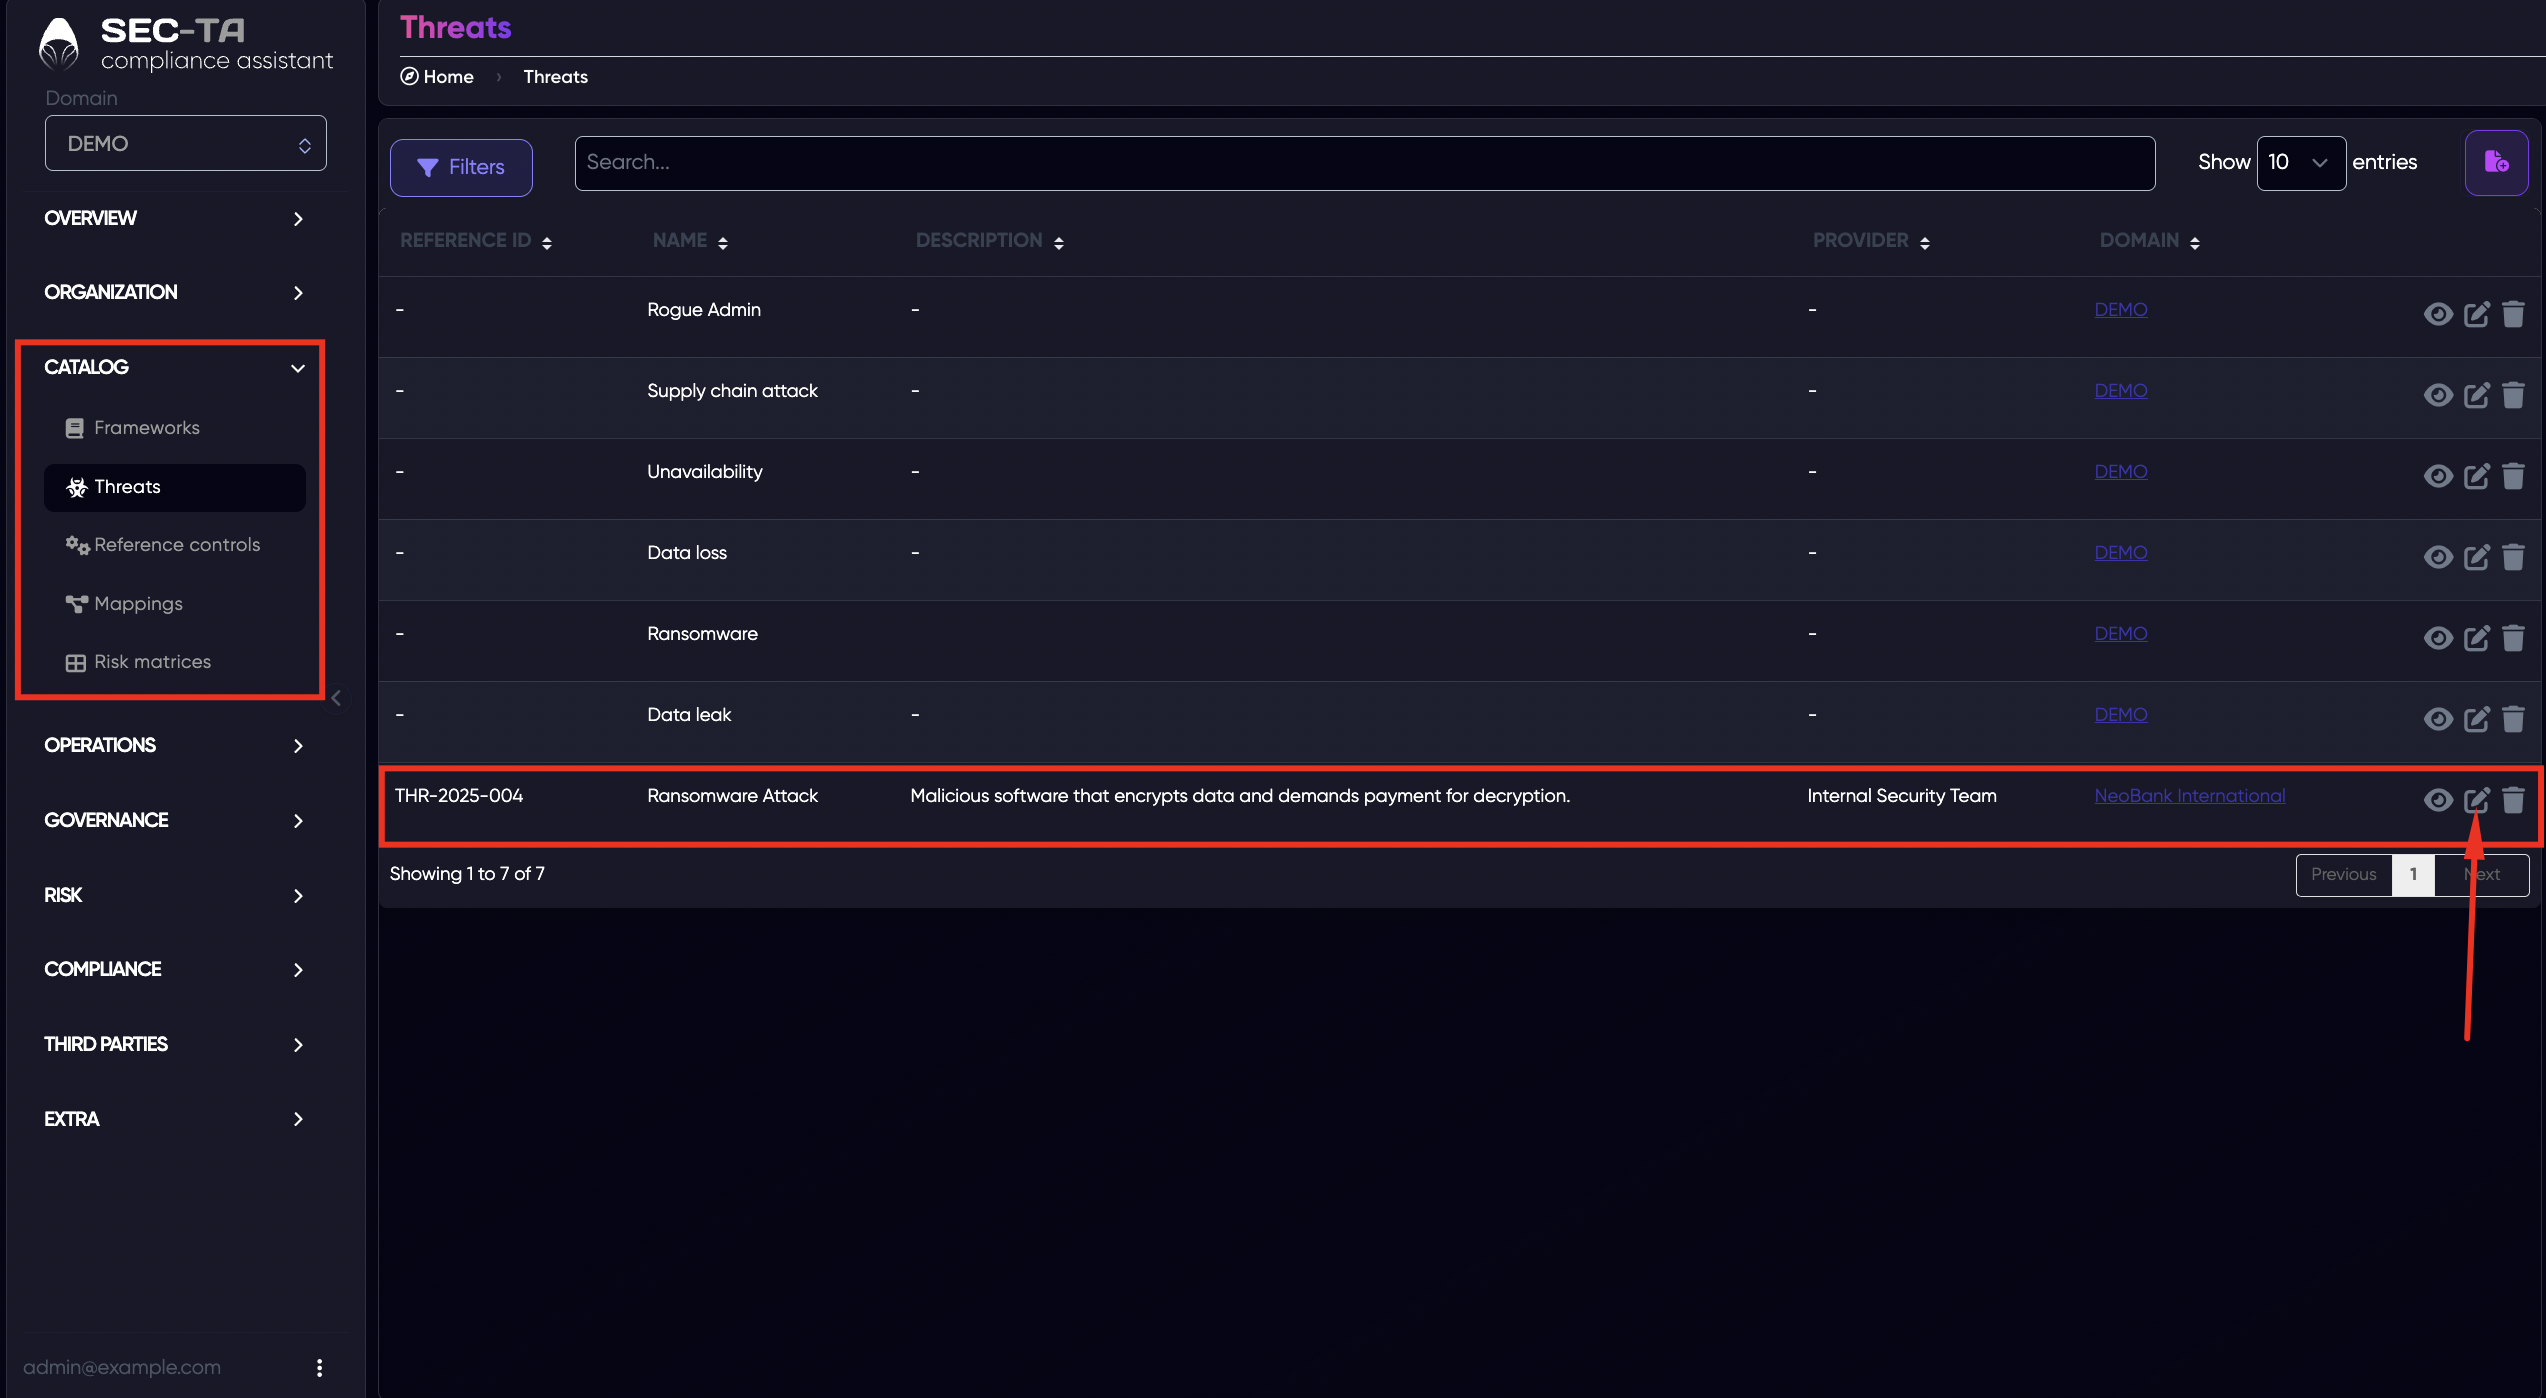2546x1398 pixels.
Task: Expand the Third Parties section
Action: (x=174, y=1044)
